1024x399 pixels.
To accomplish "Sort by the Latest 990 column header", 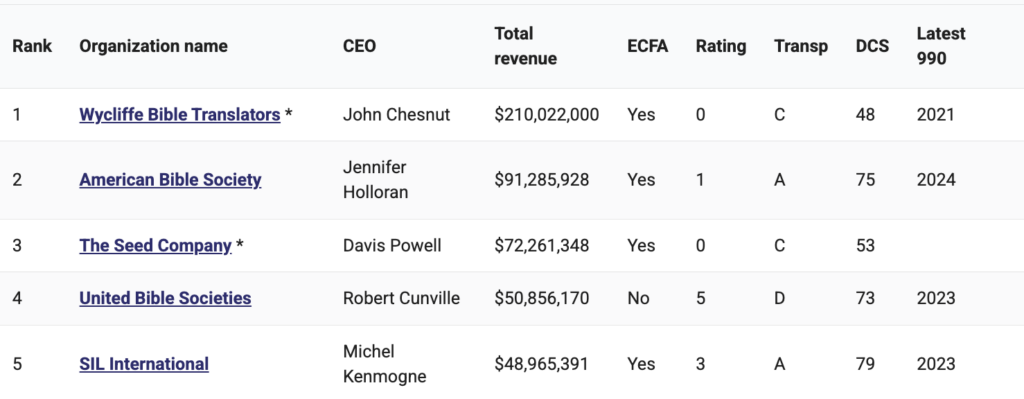I will (941, 46).
